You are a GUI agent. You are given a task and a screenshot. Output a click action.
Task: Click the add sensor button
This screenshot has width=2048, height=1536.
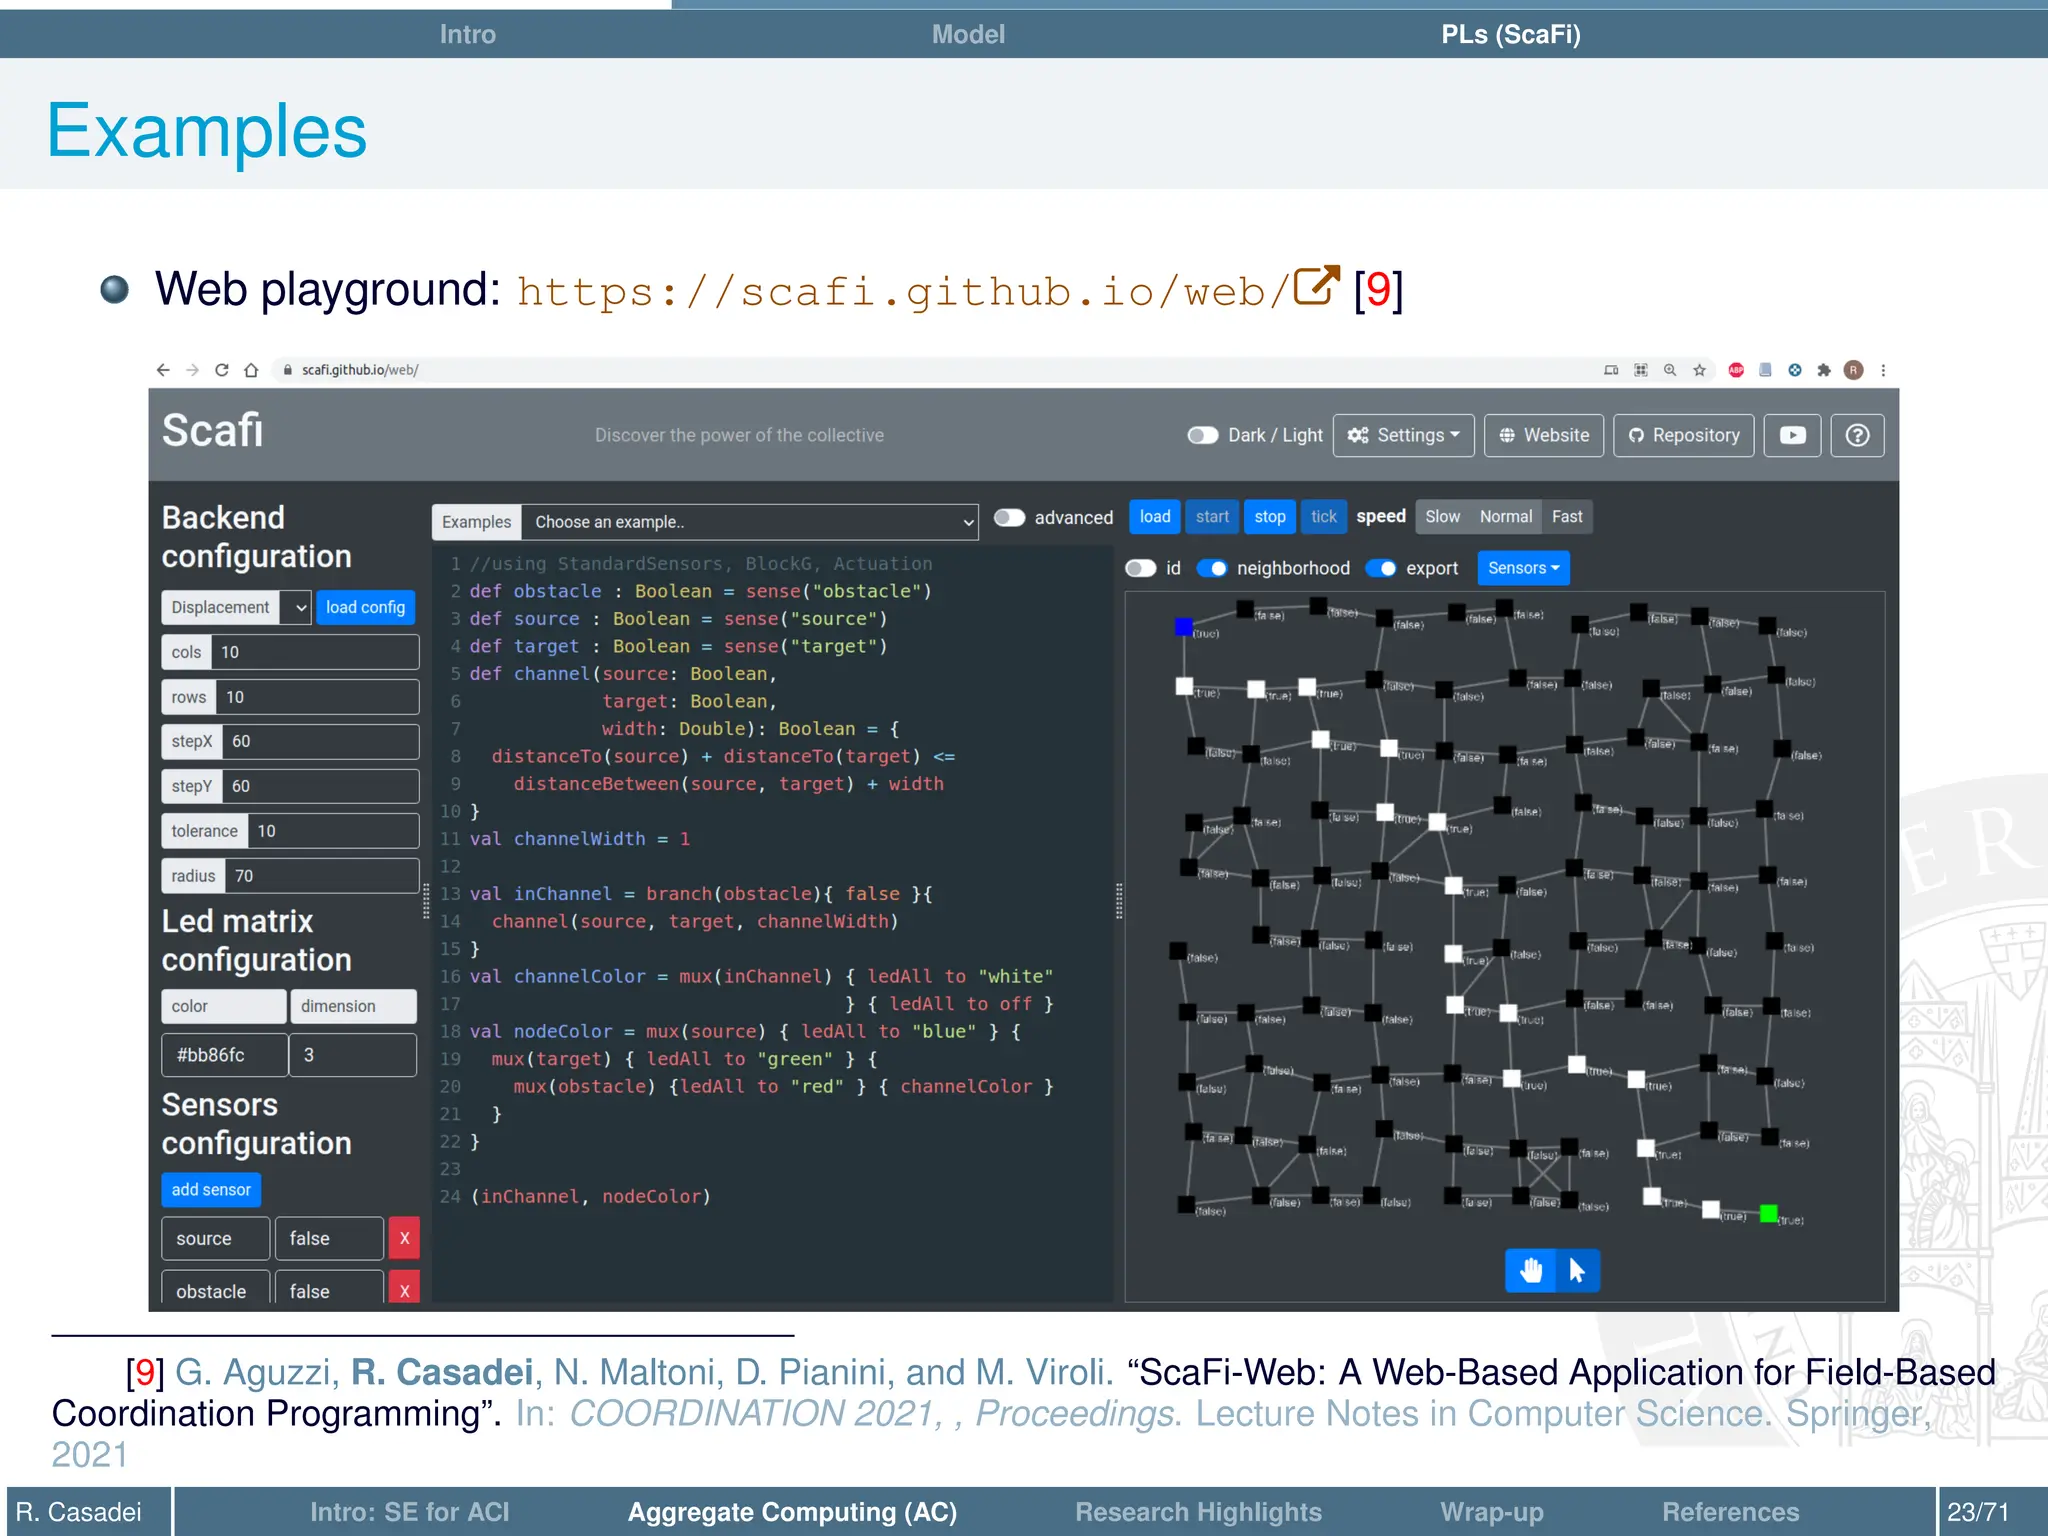click(x=211, y=1189)
